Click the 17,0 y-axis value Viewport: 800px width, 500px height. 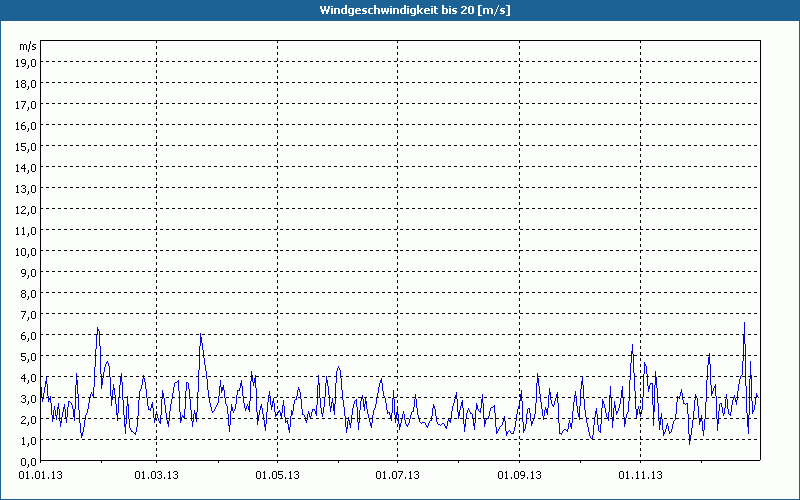tap(26, 105)
